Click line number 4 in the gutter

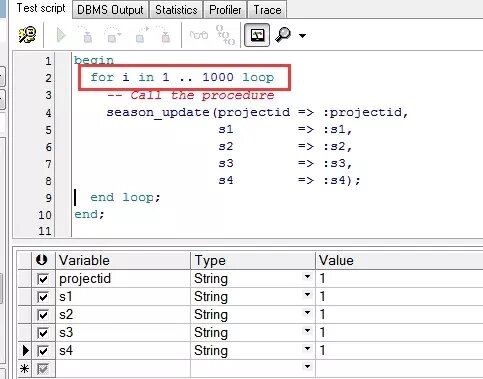tap(48, 113)
